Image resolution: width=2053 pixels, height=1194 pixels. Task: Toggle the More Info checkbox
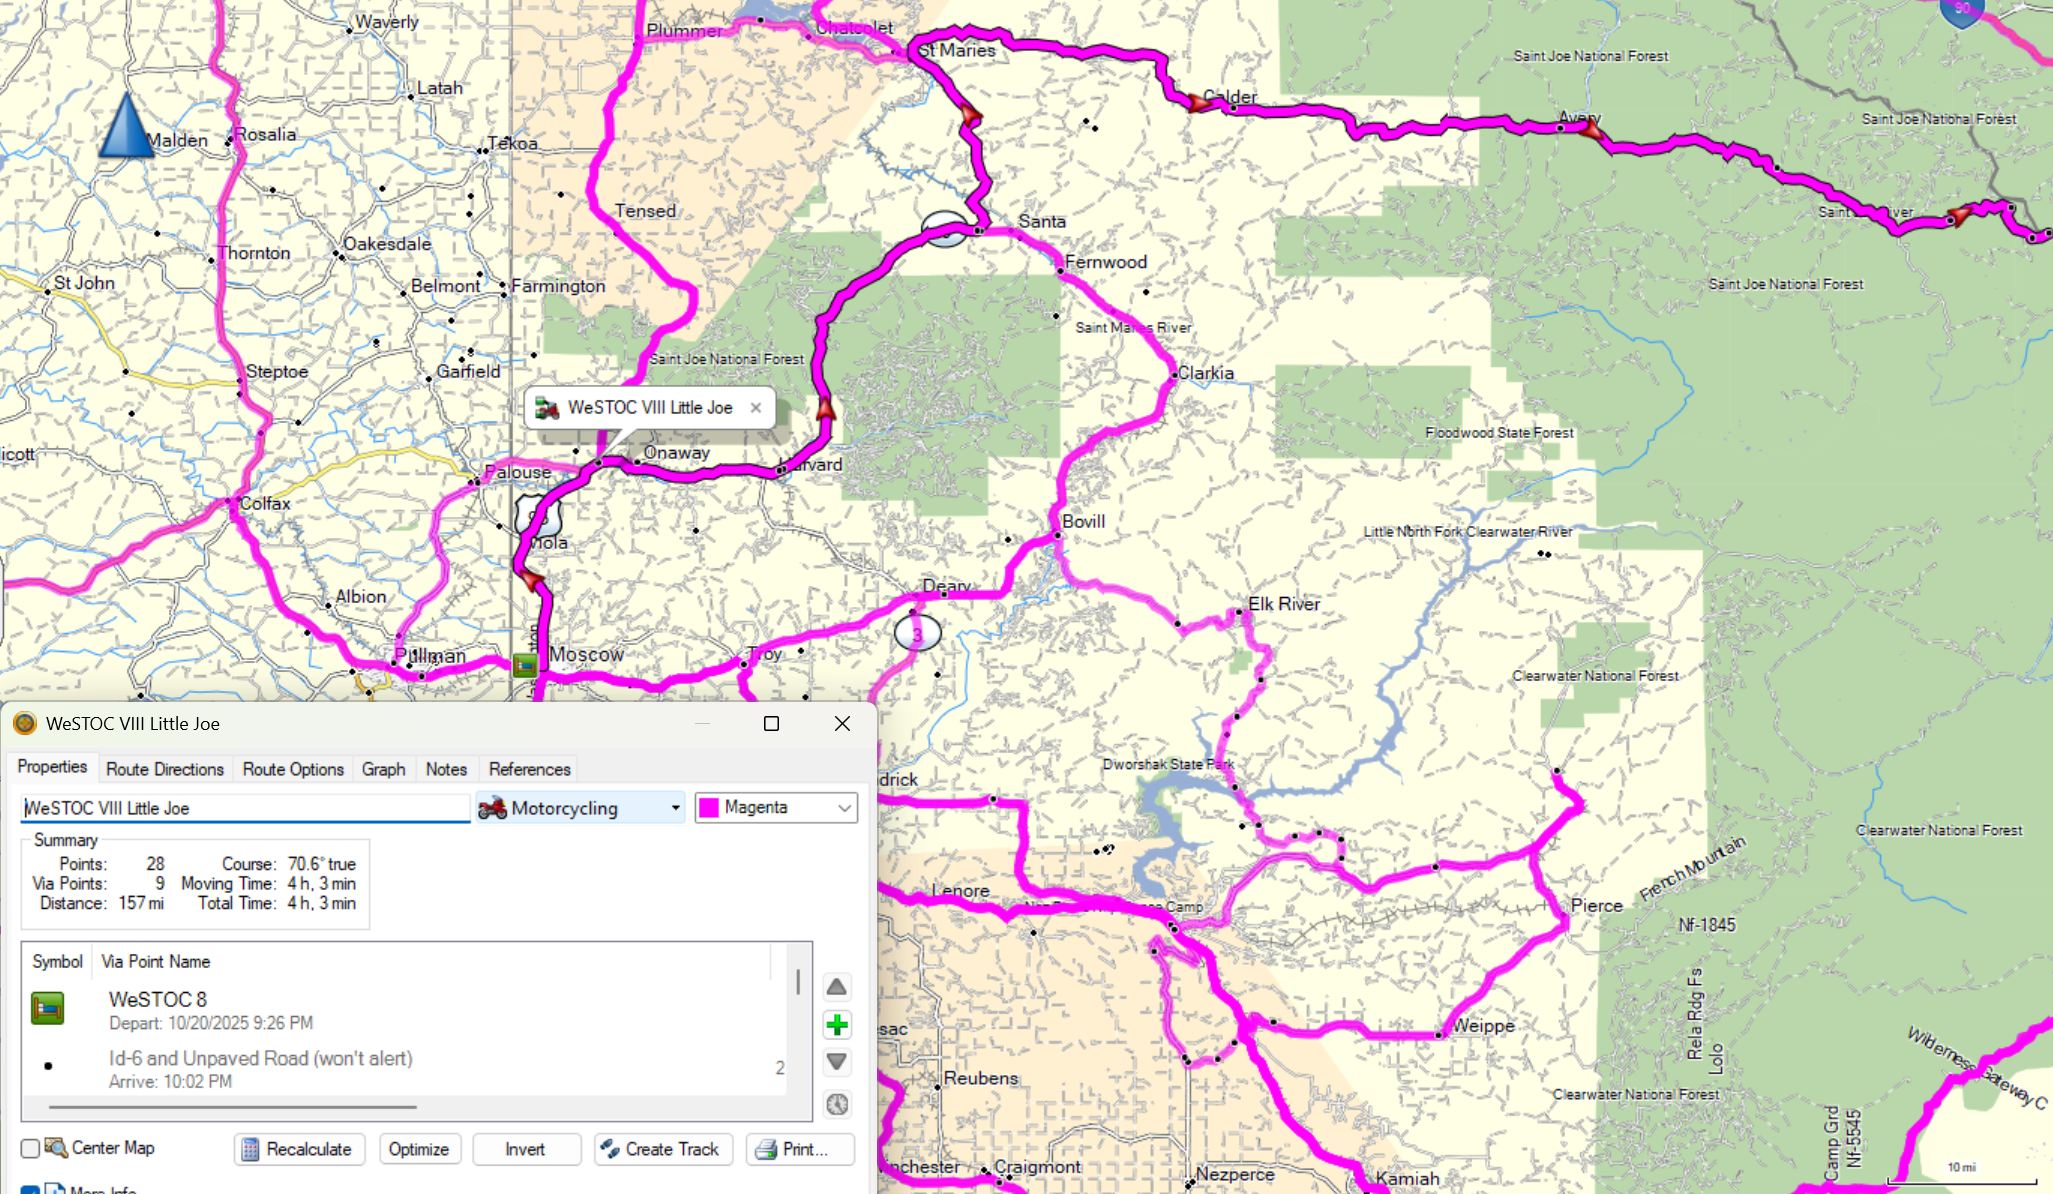[31, 1190]
